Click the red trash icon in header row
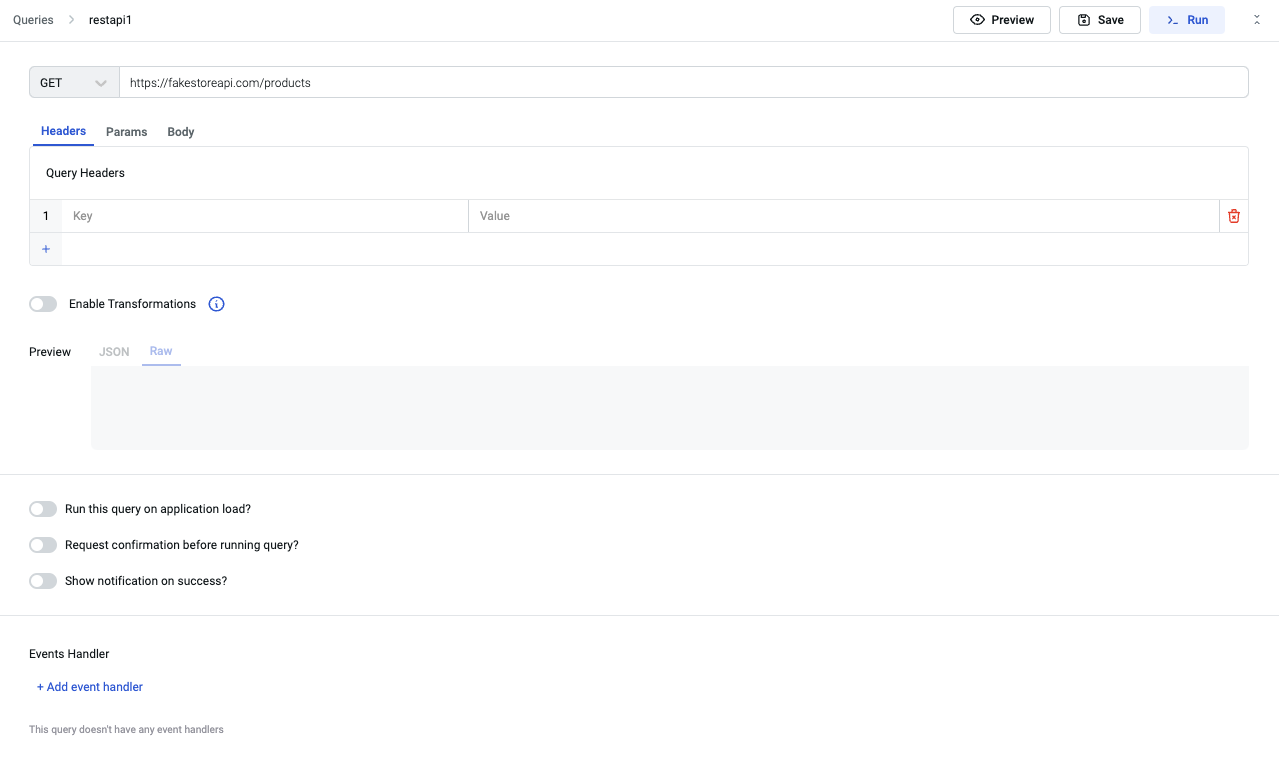 [x=1233, y=216]
